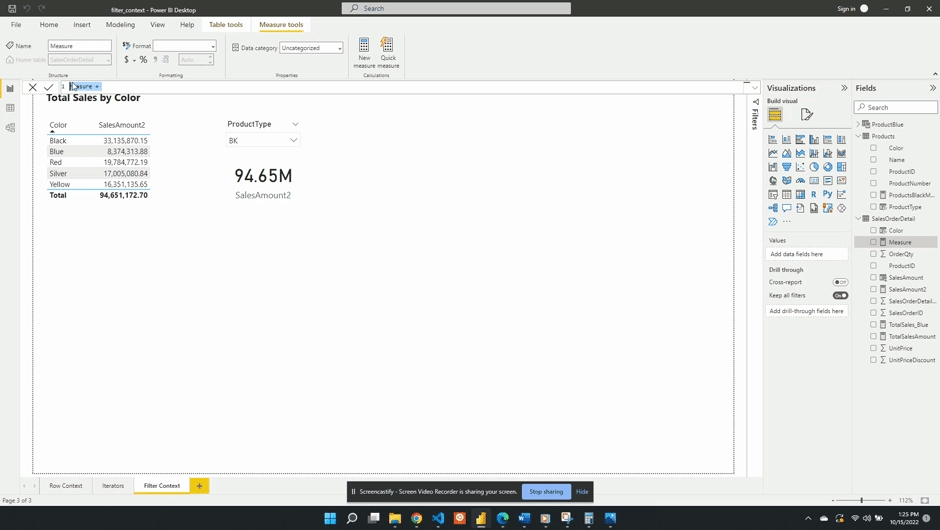The width and height of the screenshot is (940, 530).
Task: Check the OrderQty field checkbox
Action: (873, 254)
